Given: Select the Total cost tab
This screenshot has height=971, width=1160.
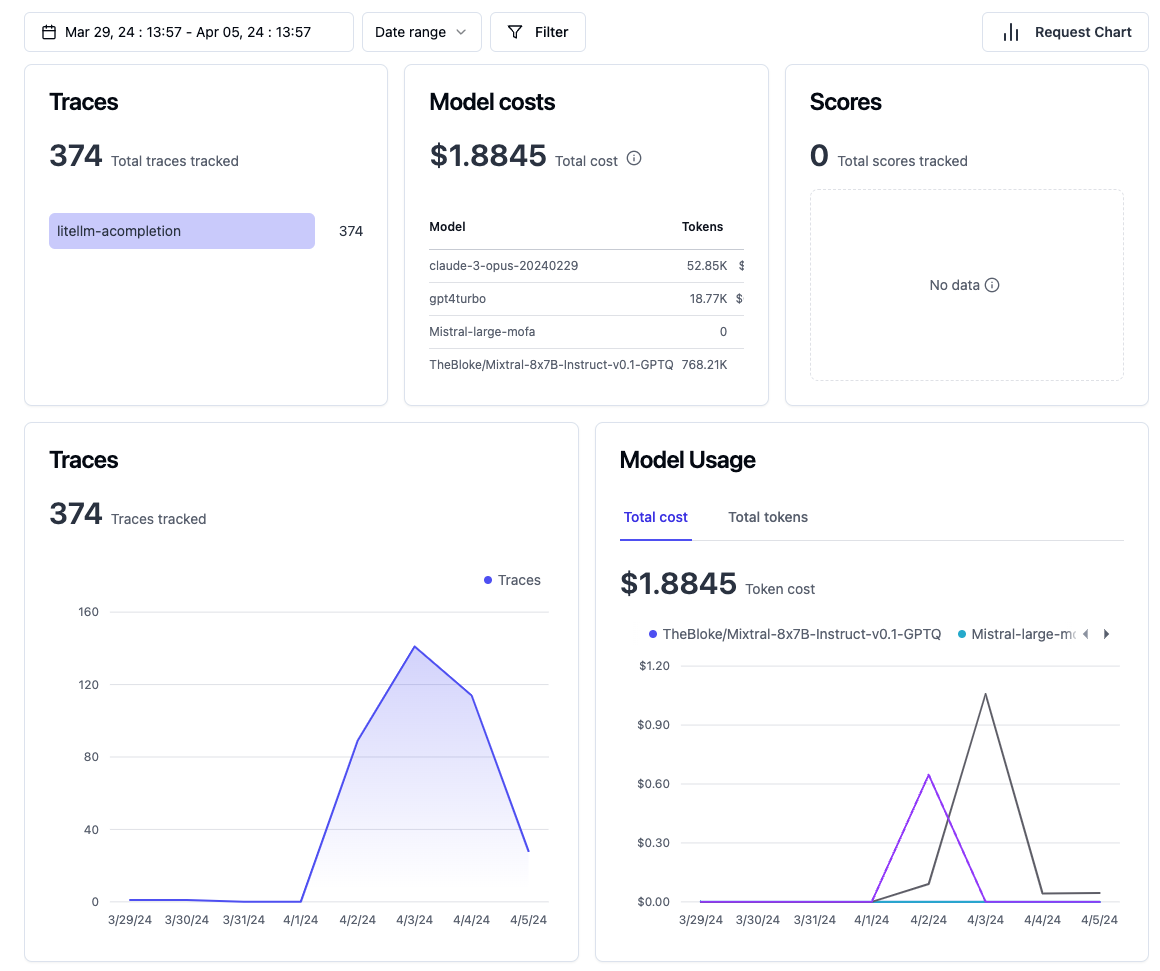Looking at the screenshot, I should coord(655,517).
